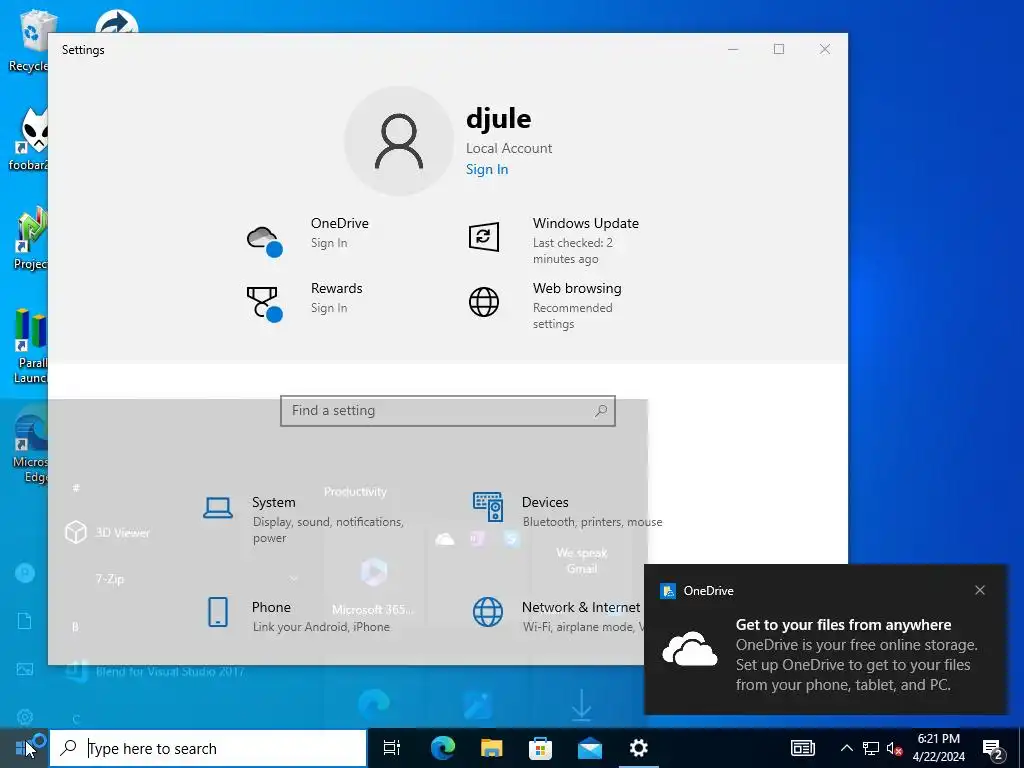Viewport: 1024px width, 768px height.
Task: Open the Action Center notifications icon
Action: coord(993,748)
